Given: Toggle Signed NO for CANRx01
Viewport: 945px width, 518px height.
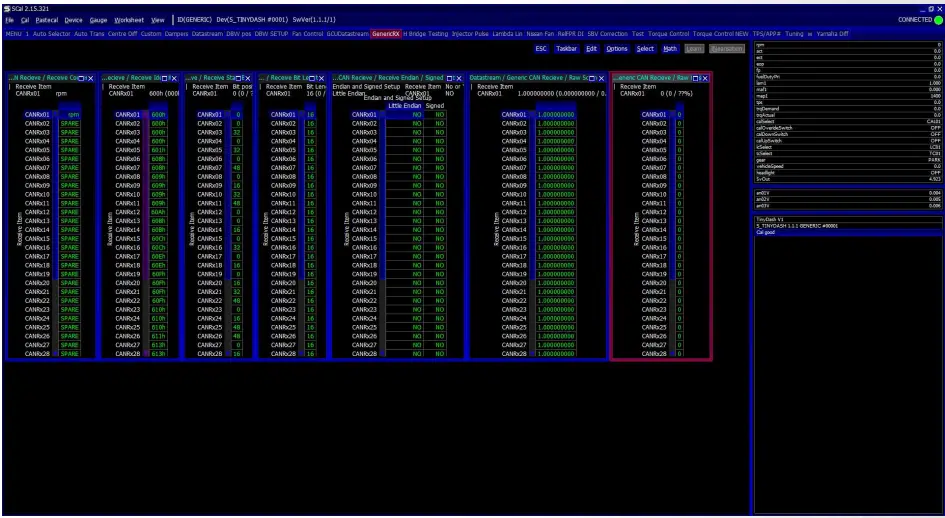Looking at the screenshot, I should pyautogui.click(x=435, y=115).
